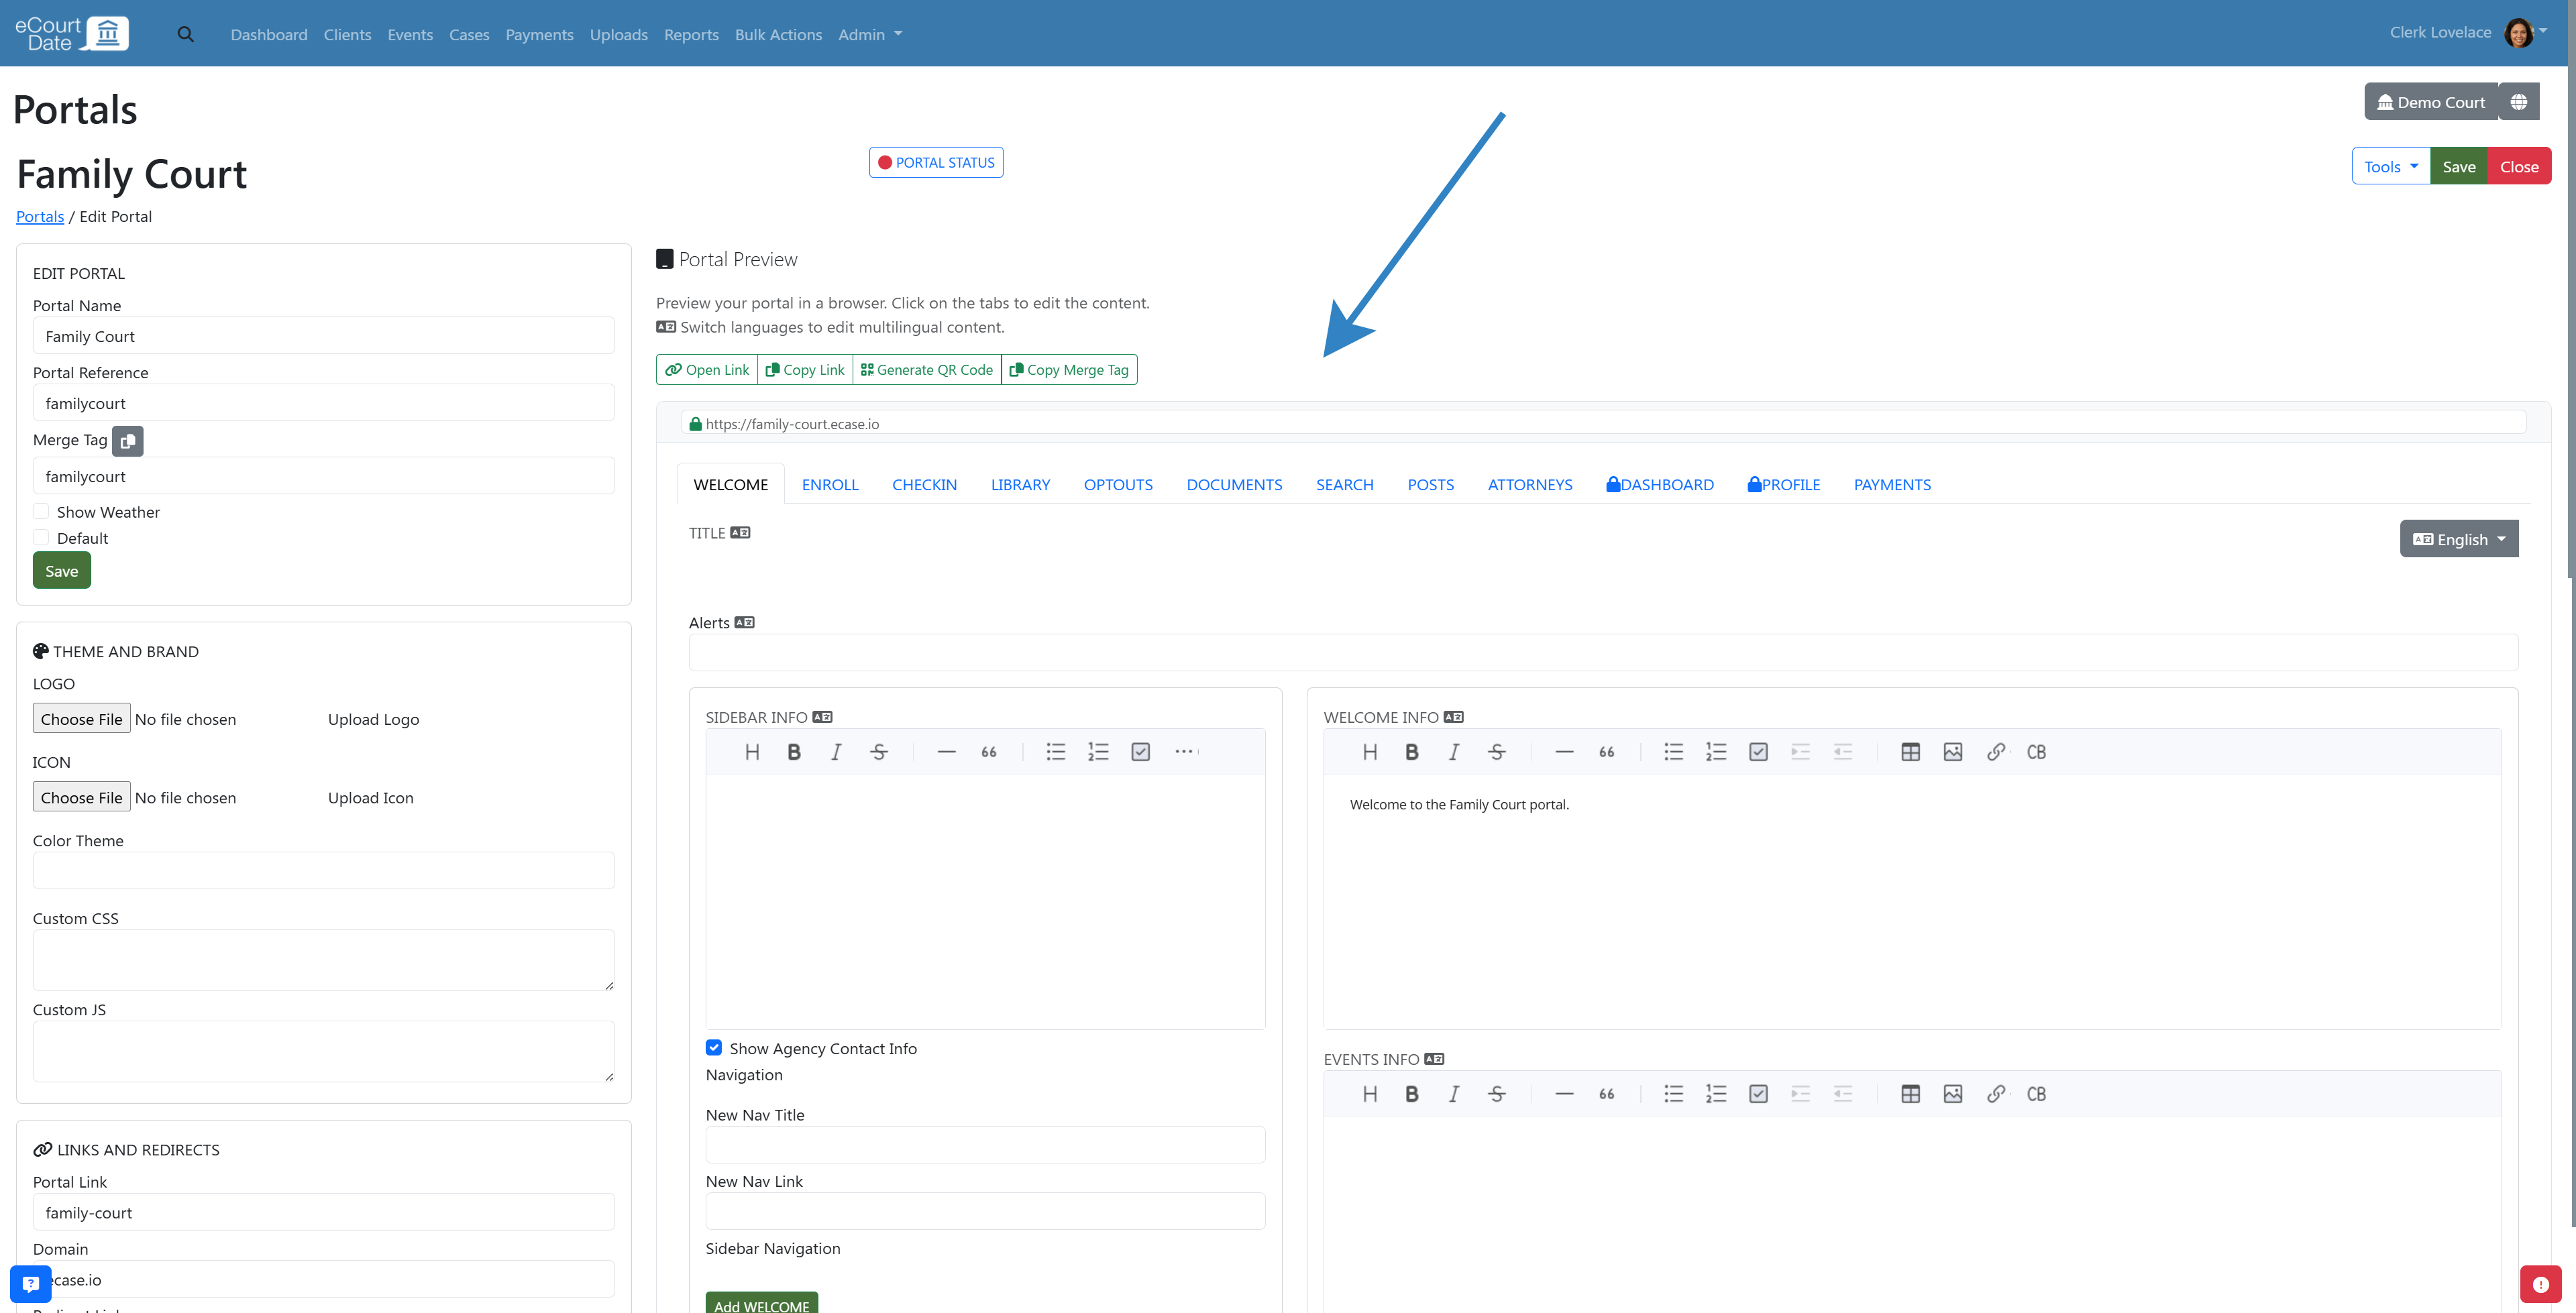Image resolution: width=2576 pixels, height=1313 pixels.
Task: Click the Open Link button
Action: [707, 369]
